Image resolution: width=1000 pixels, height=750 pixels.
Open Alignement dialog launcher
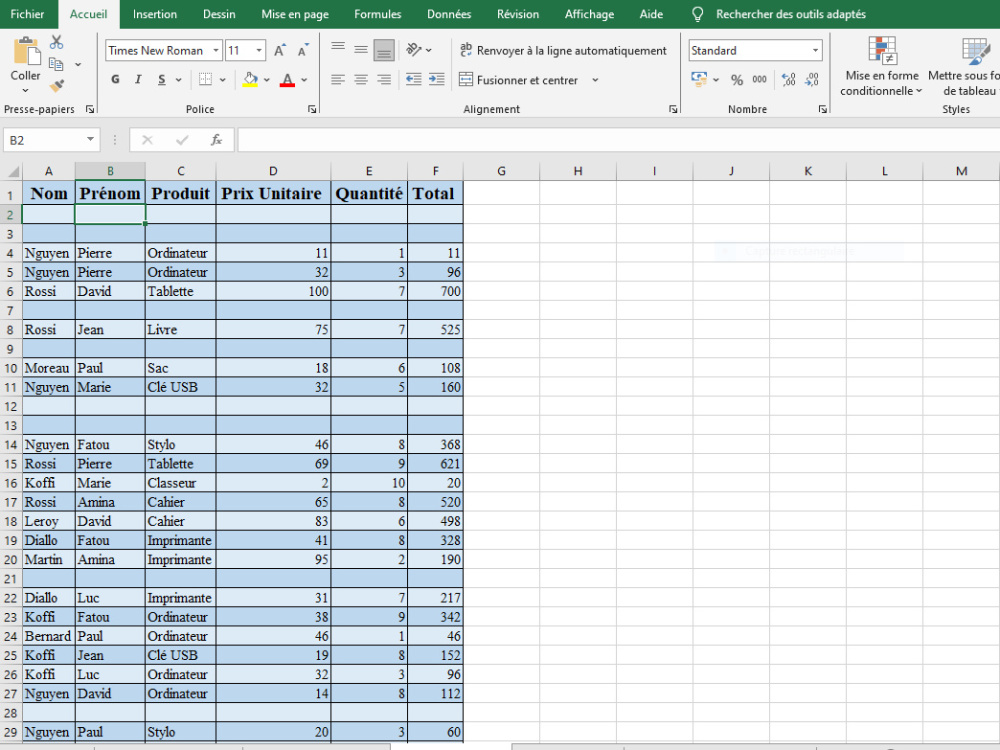point(673,110)
